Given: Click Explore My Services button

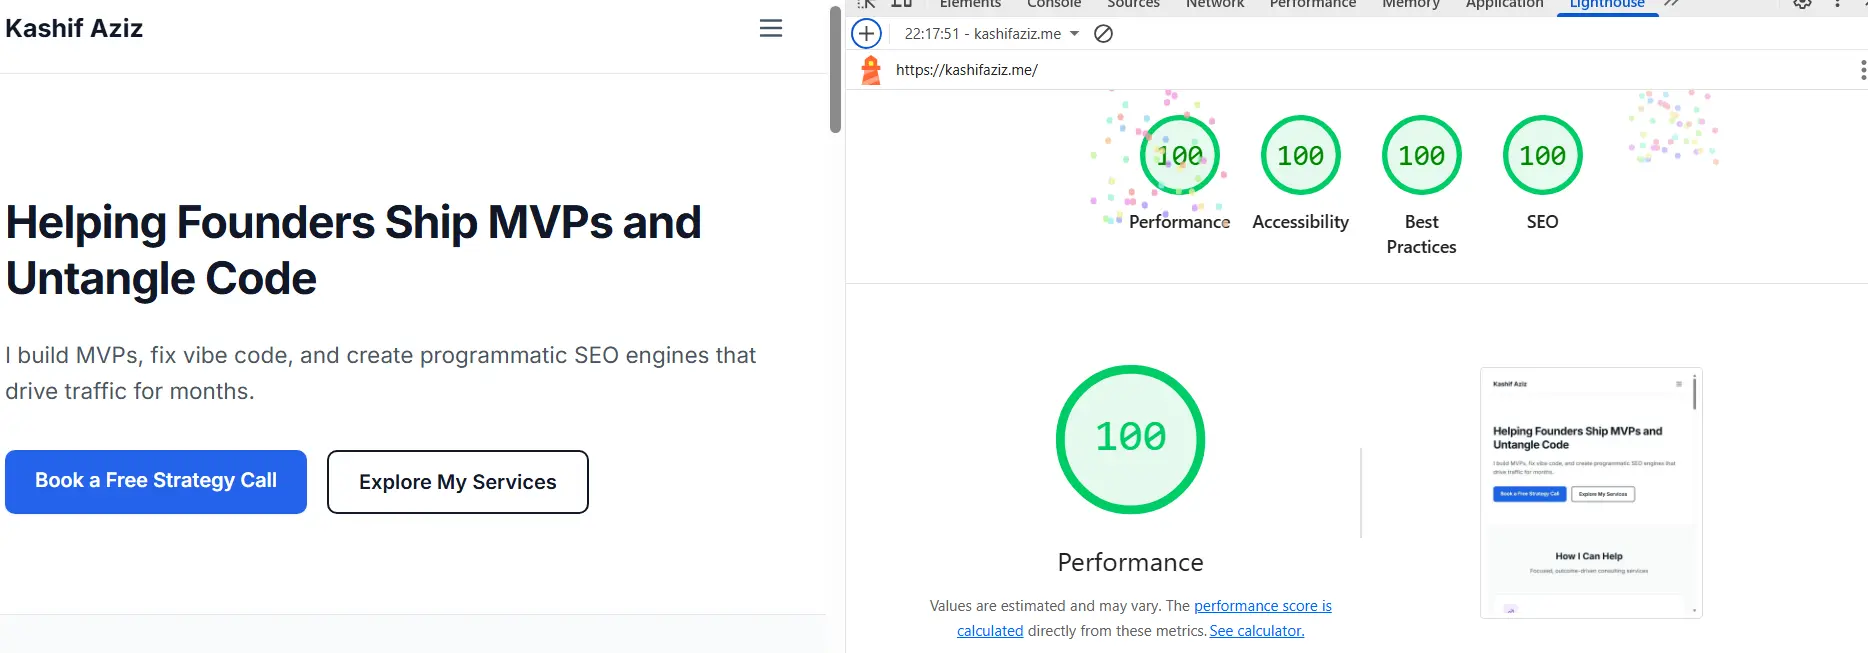Looking at the screenshot, I should point(458,482).
